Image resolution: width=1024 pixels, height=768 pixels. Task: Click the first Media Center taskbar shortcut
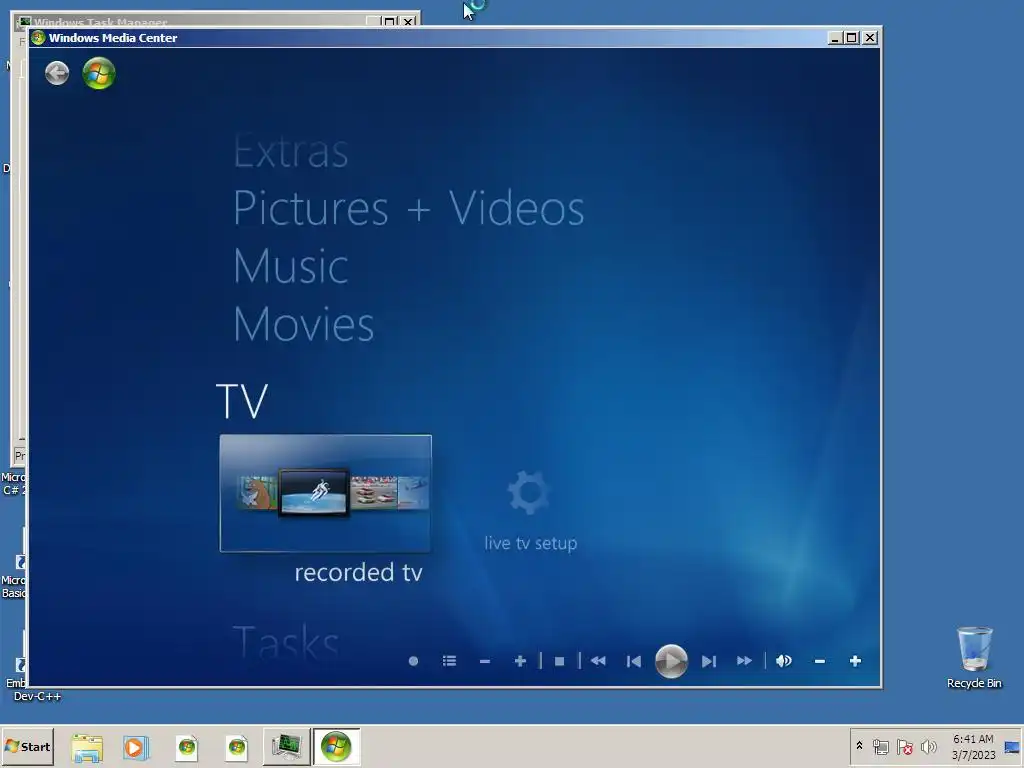tap(187, 747)
